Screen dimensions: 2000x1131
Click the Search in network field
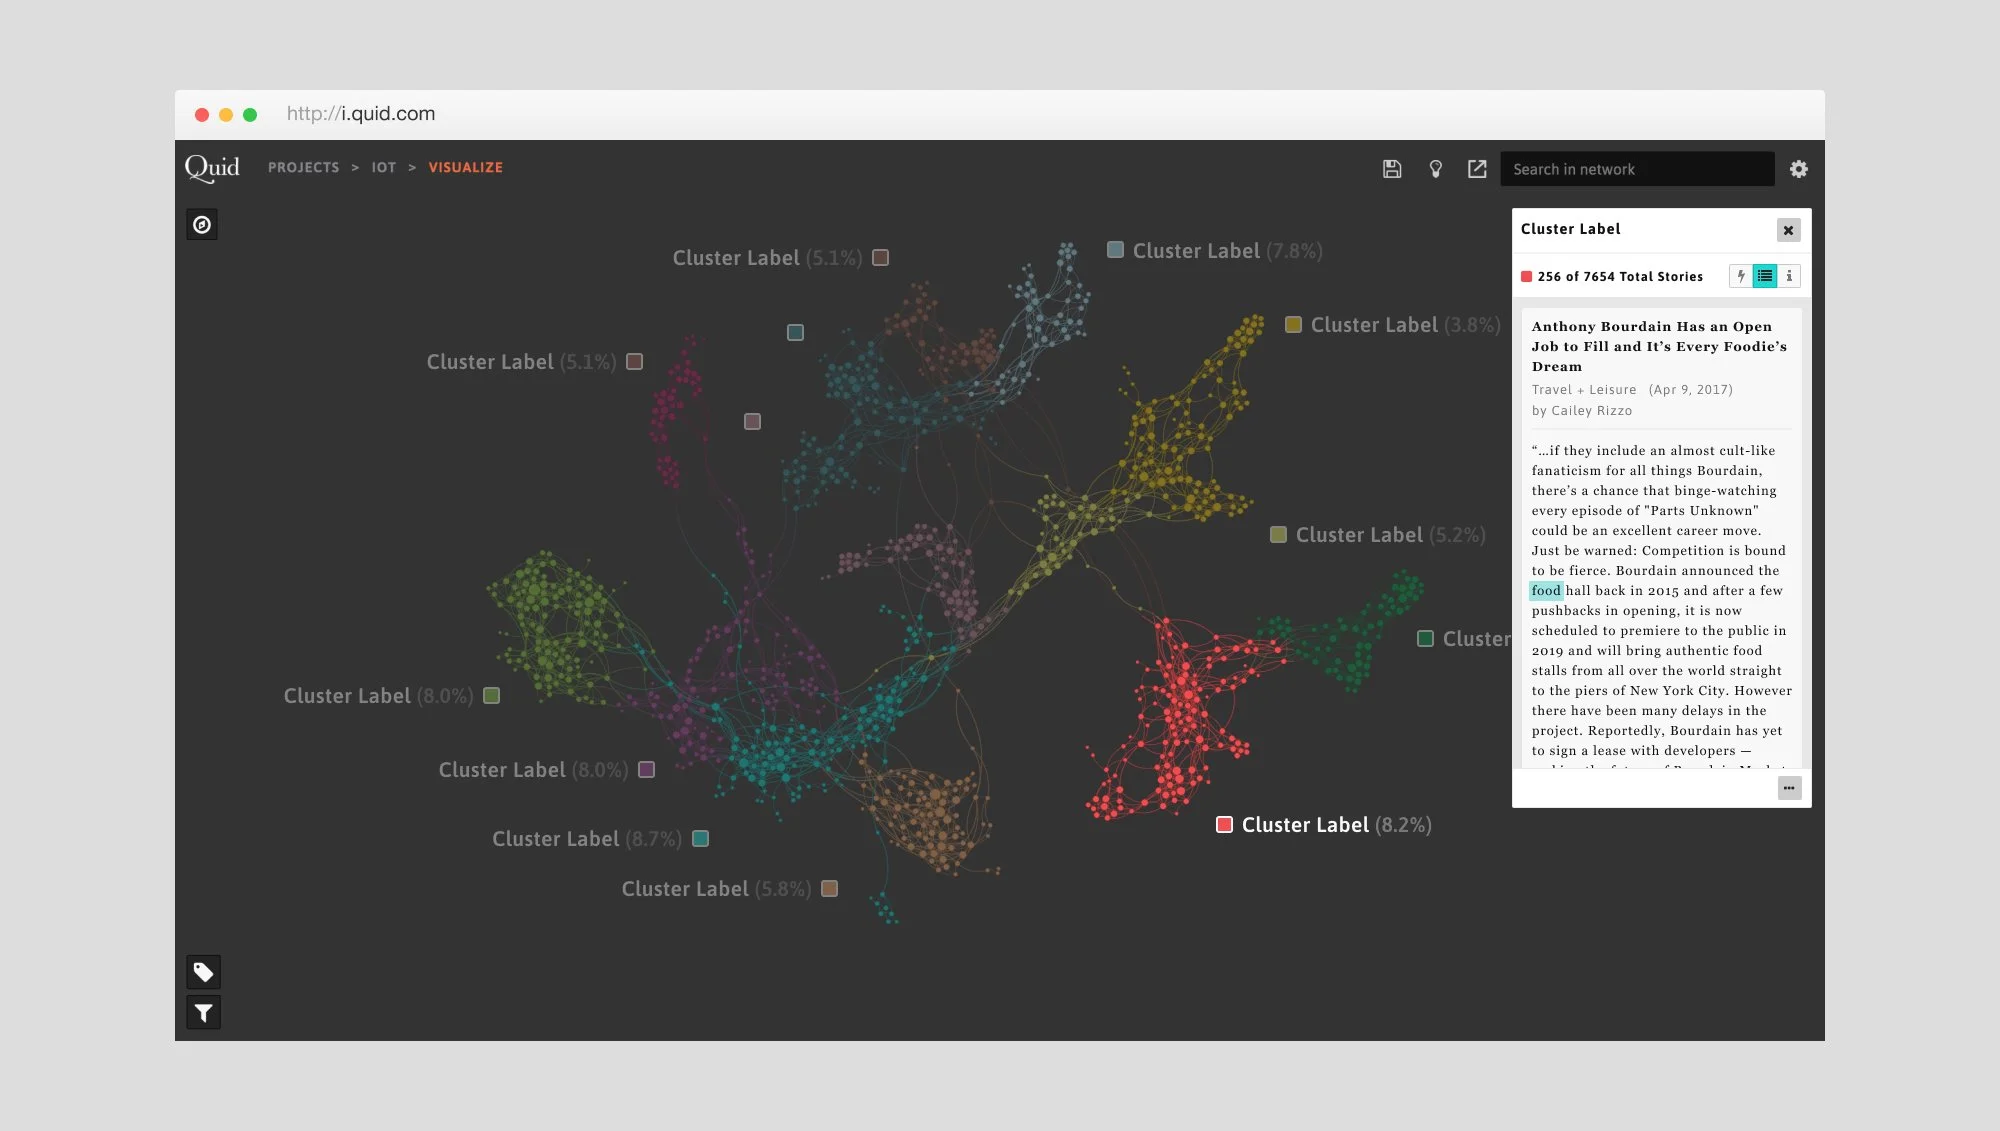[x=1636, y=169]
